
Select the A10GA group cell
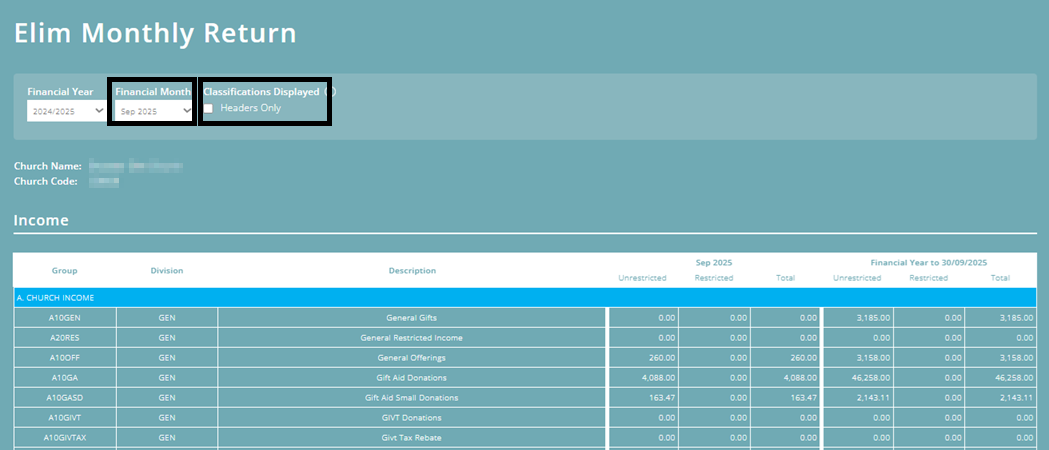coord(65,378)
